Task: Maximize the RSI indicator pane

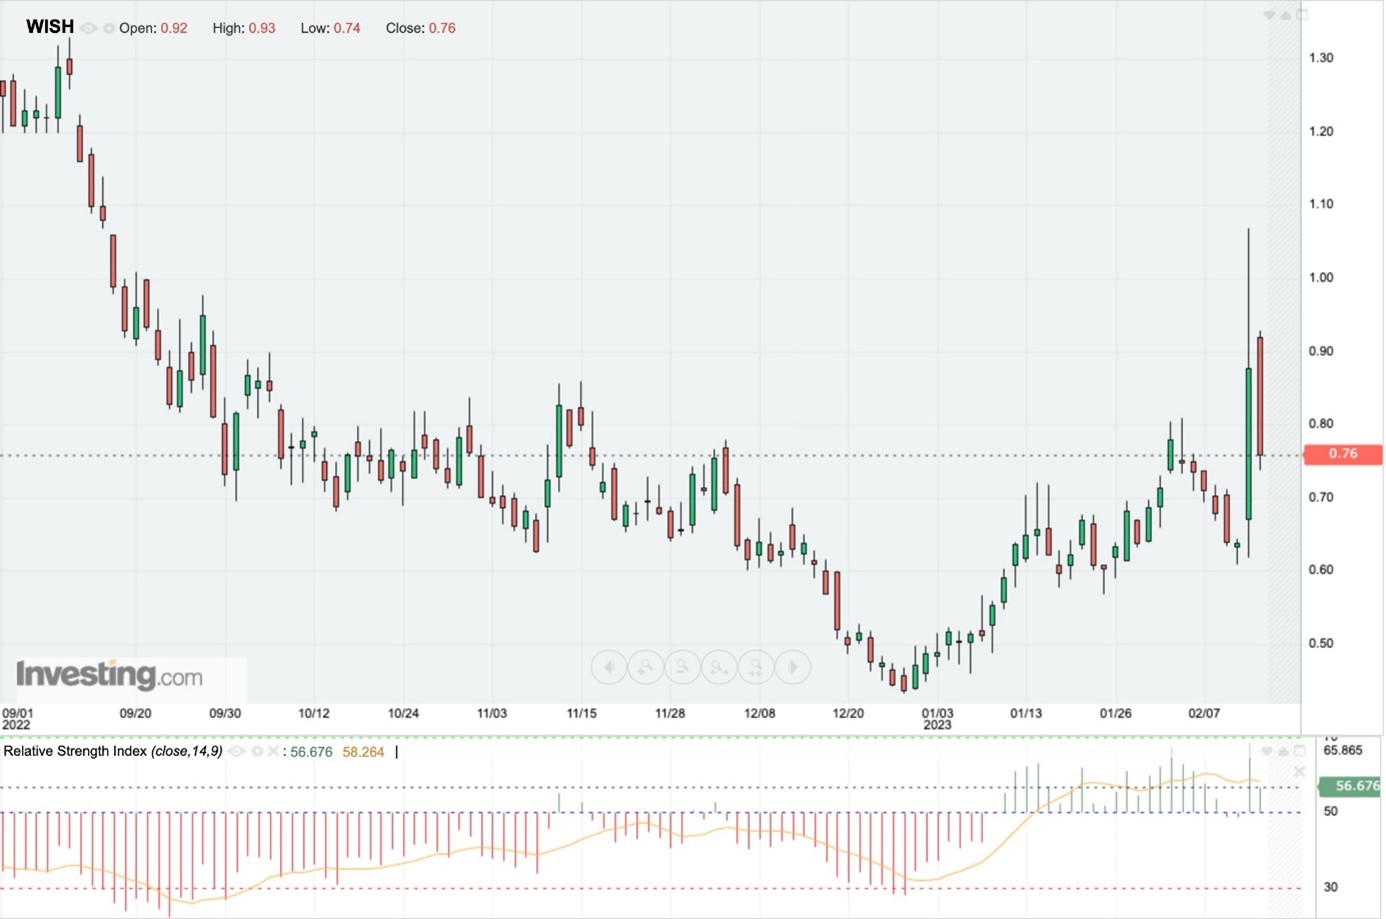Action: pos(1300,751)
